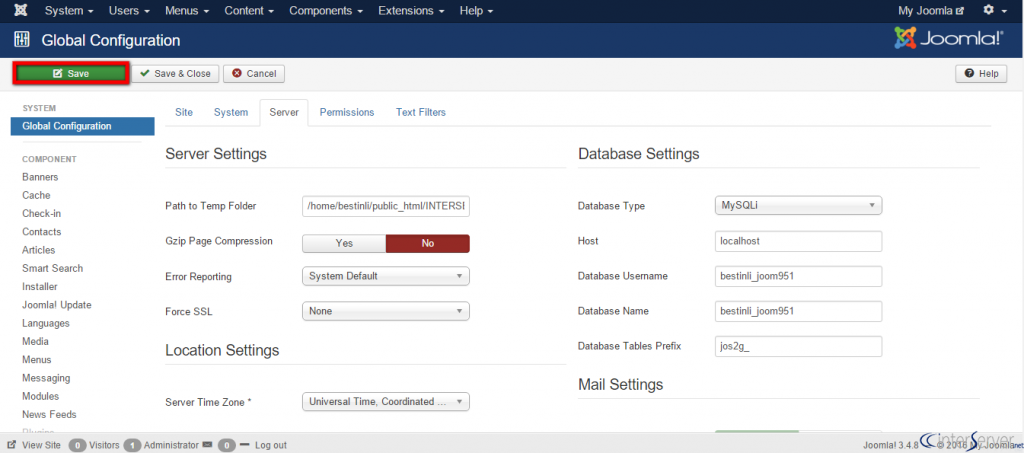The height and width of the screenshot is (453, 1024).
Task: Select Global Configuration in sidebar
Action: click(82, 126)
